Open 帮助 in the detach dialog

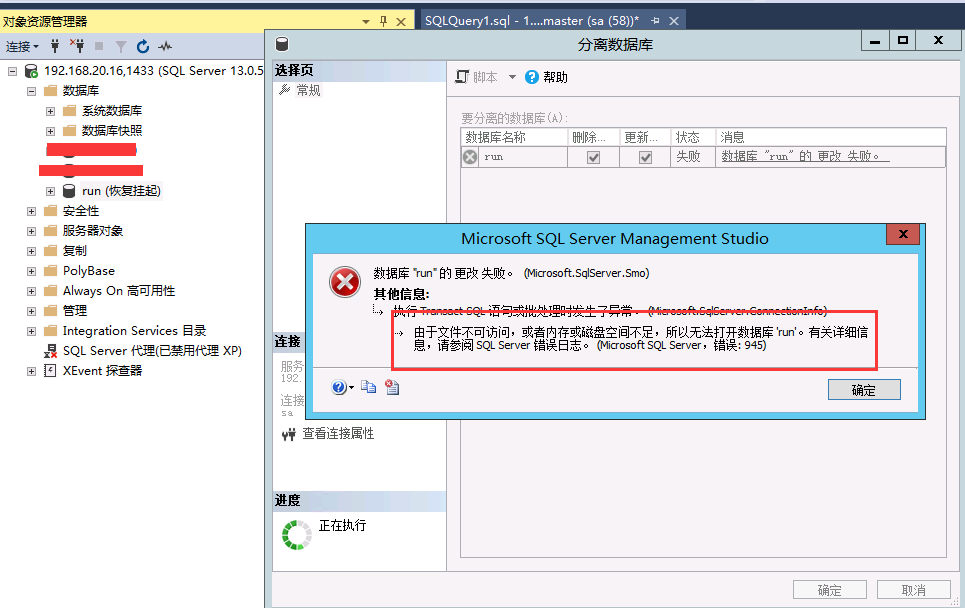547,77
